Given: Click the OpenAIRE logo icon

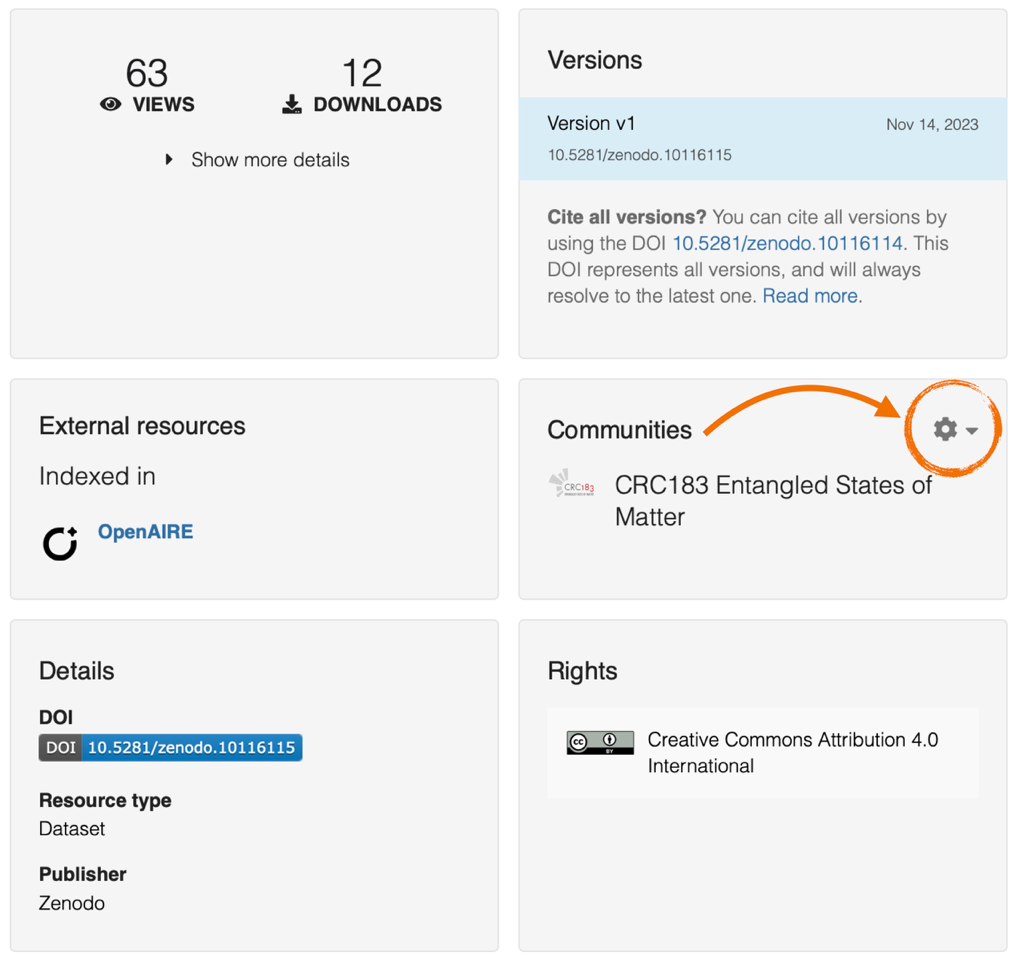Looking at the screenshot, I should pos(60,543).
